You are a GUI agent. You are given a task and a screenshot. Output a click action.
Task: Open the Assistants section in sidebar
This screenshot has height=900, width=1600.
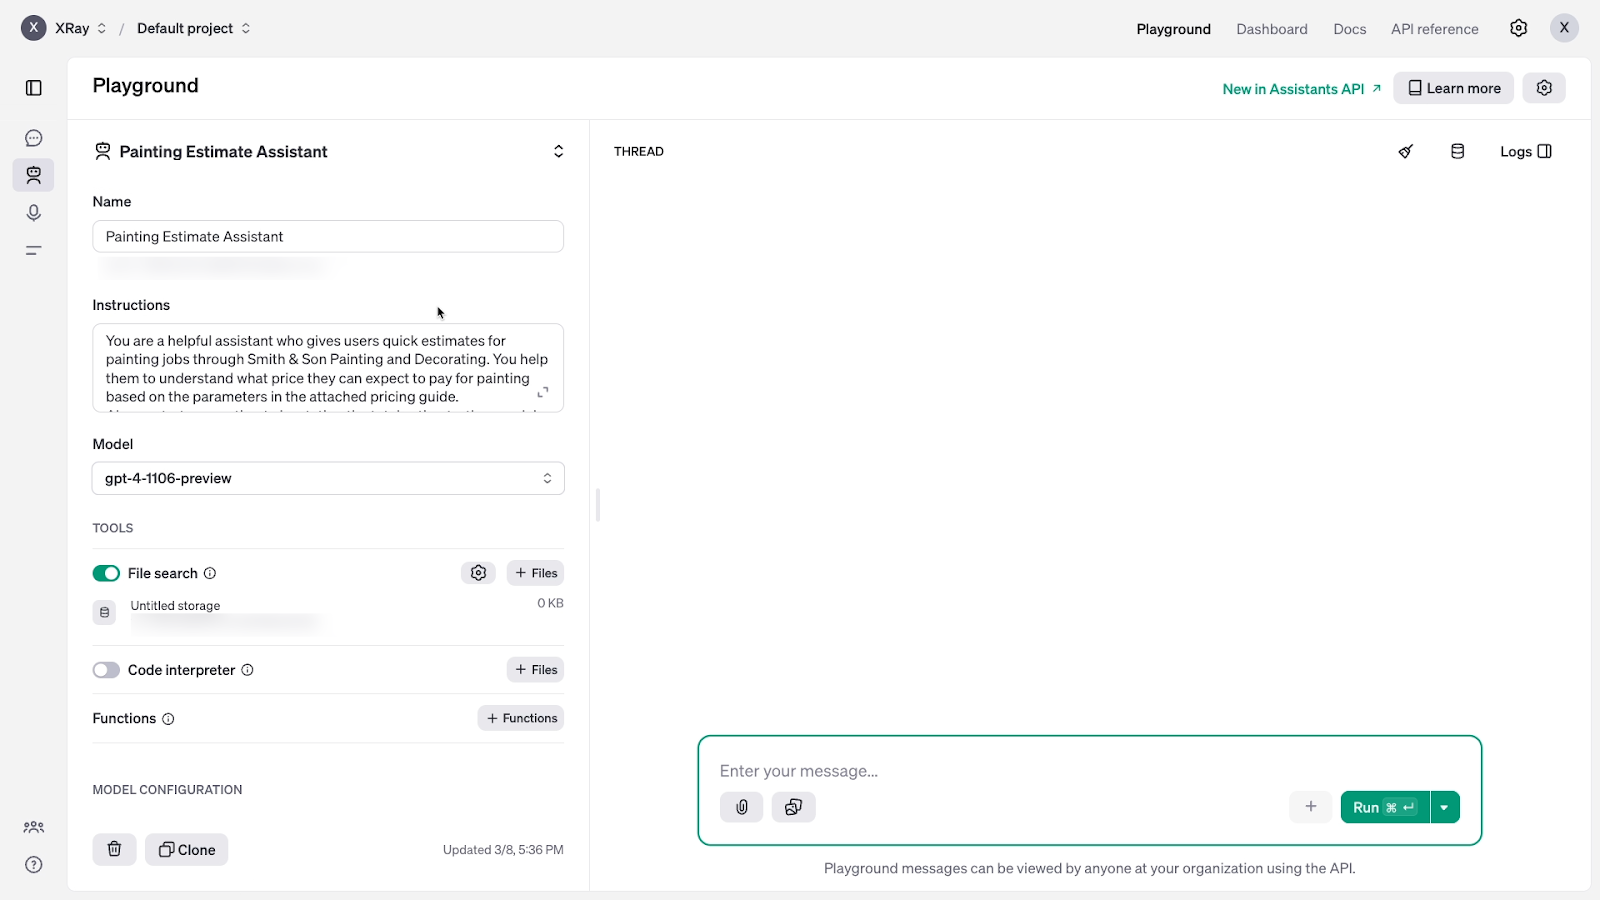(x=34, y=175)
